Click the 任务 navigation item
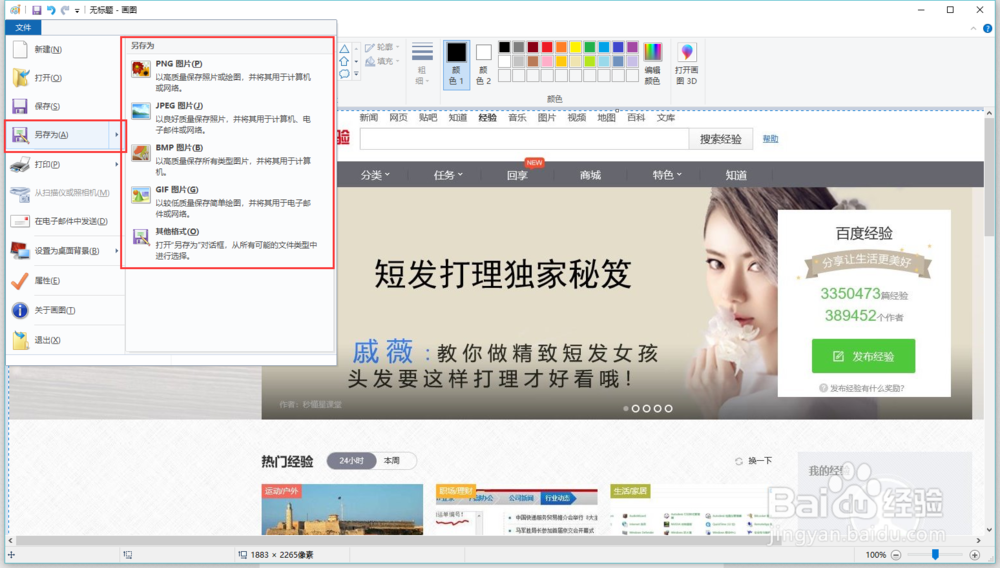The image size is (1000, 568). pyautogui.click(x=448, y=175)
